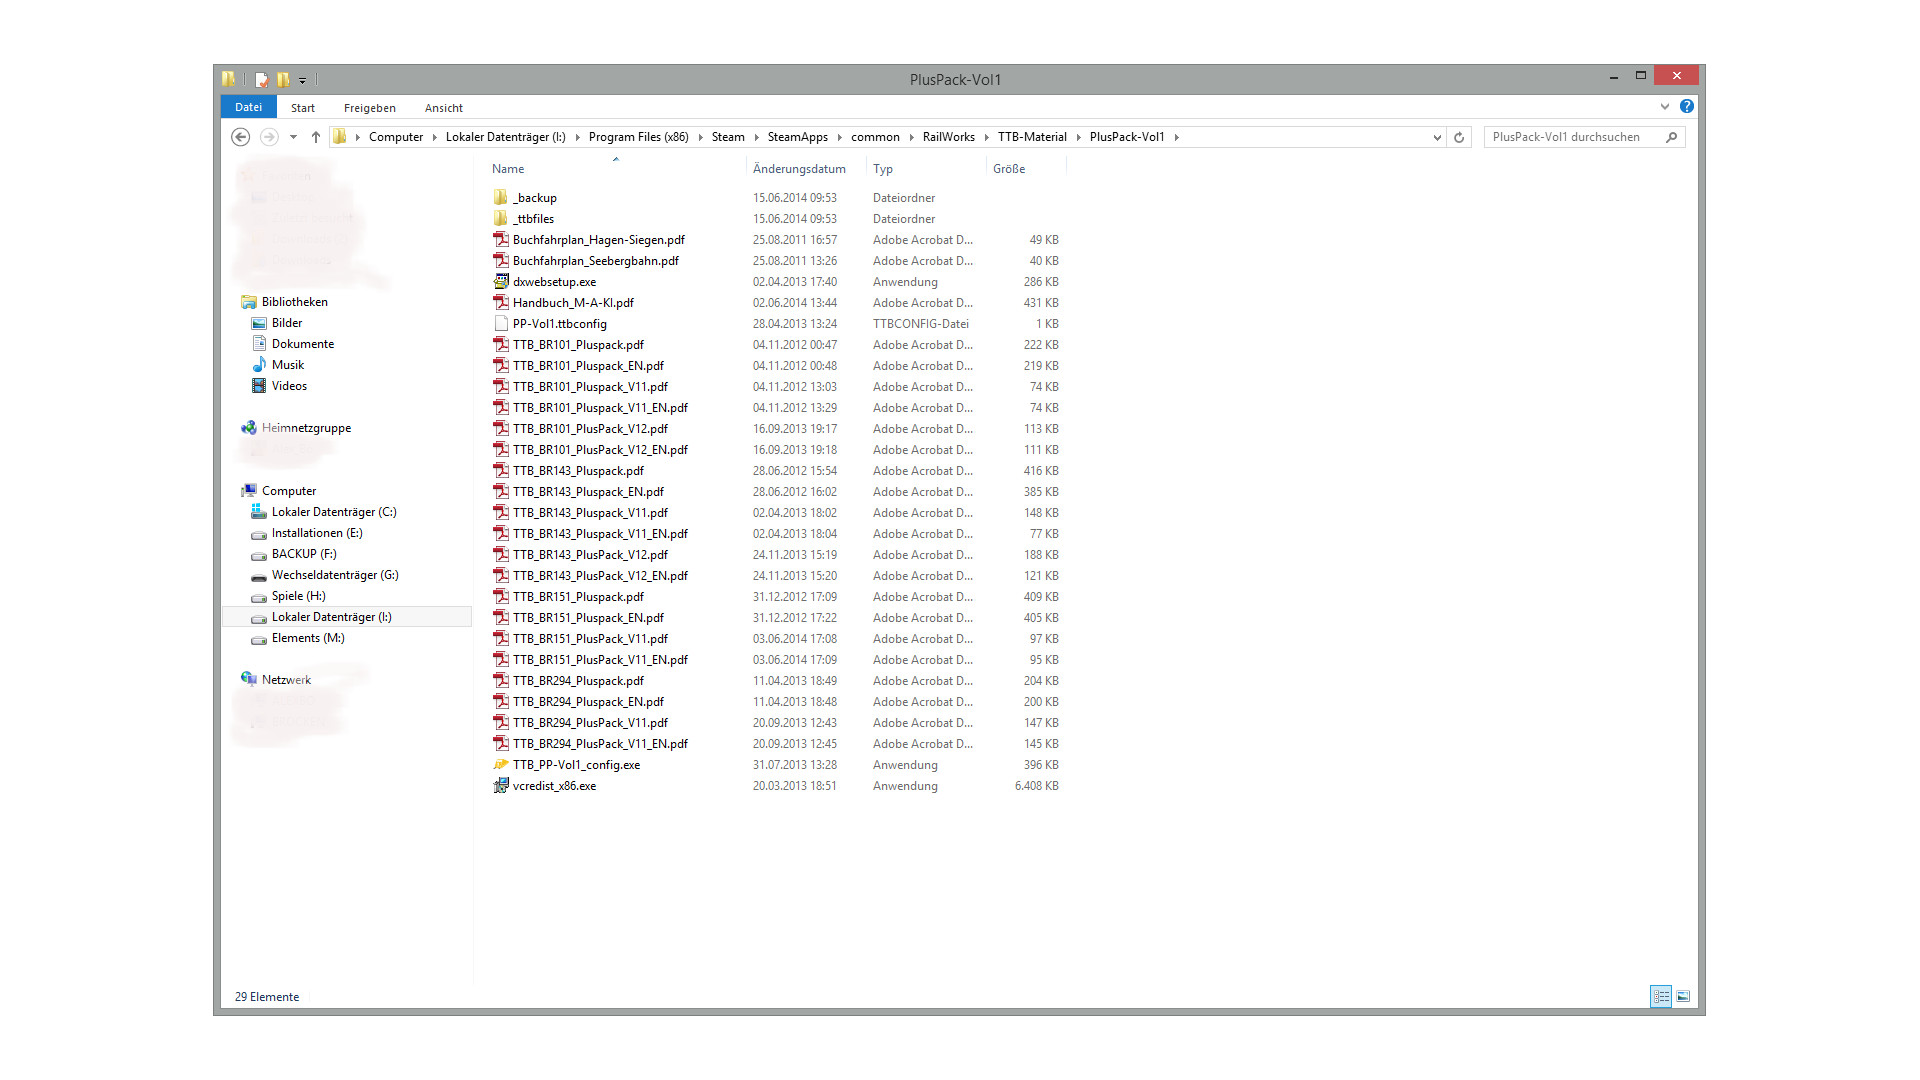Click the Back navigation arrow
This screenshot has height=1080, width=1920.
[240, 137]
